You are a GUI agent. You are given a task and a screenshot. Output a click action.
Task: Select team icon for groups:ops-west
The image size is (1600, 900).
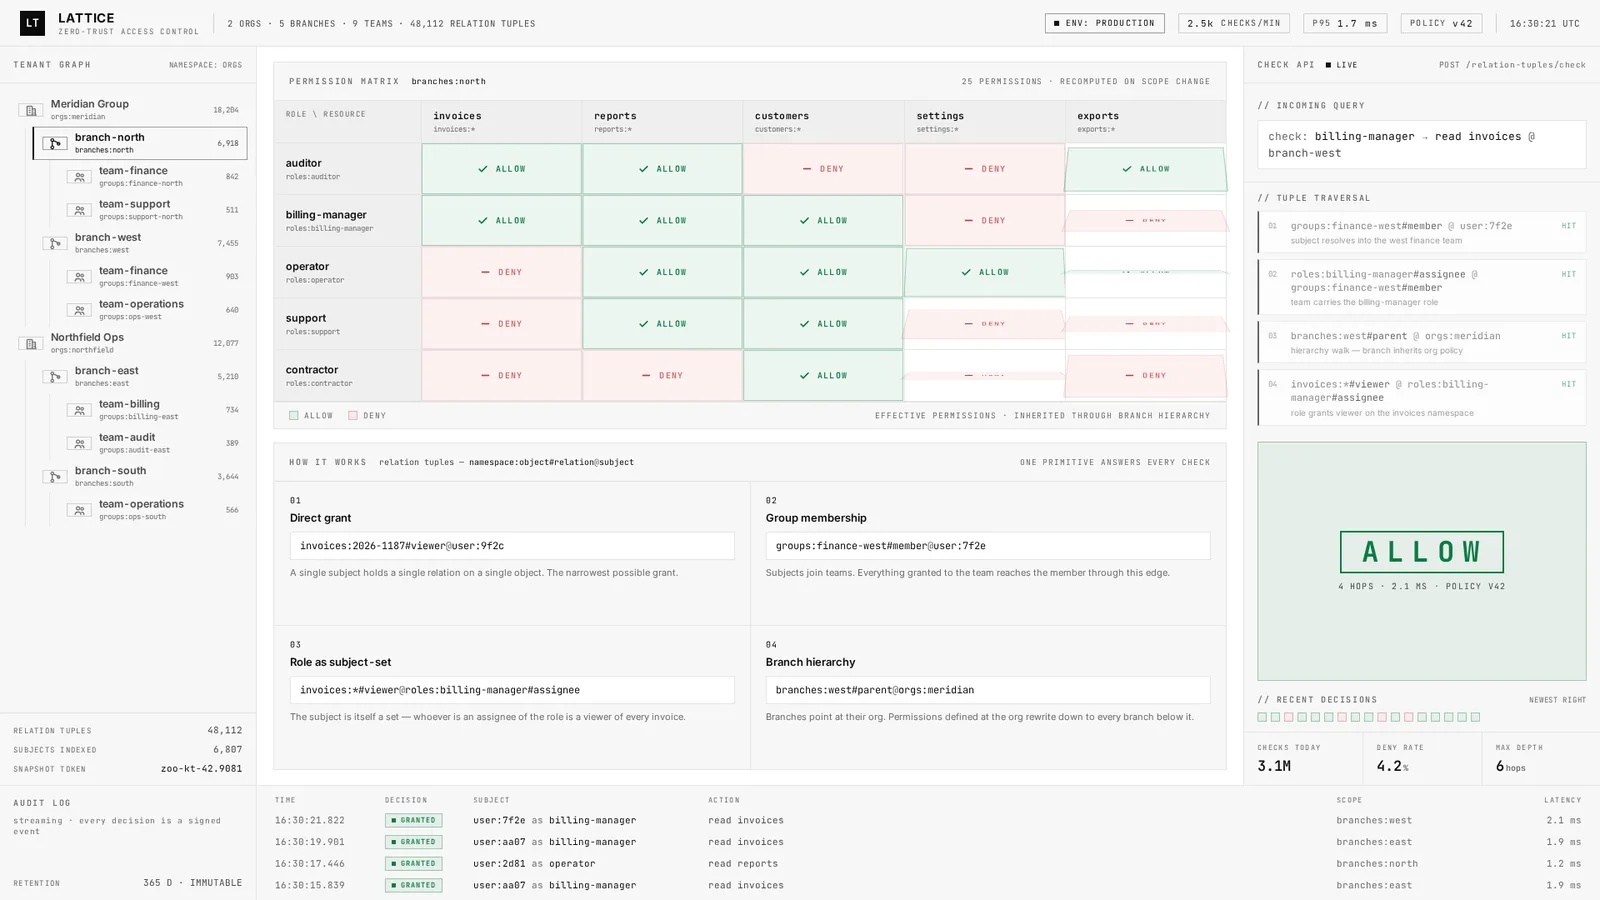click(79, 310)
